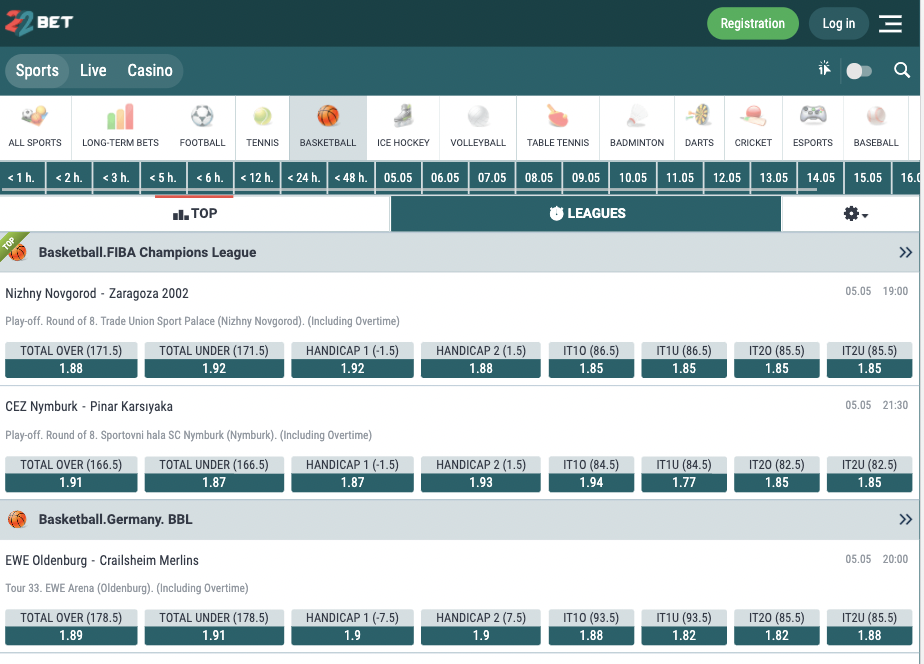924x664 pixels.
Task: Bet Total Over 166.5 at 1.91
Action: (x=71, y=474)
